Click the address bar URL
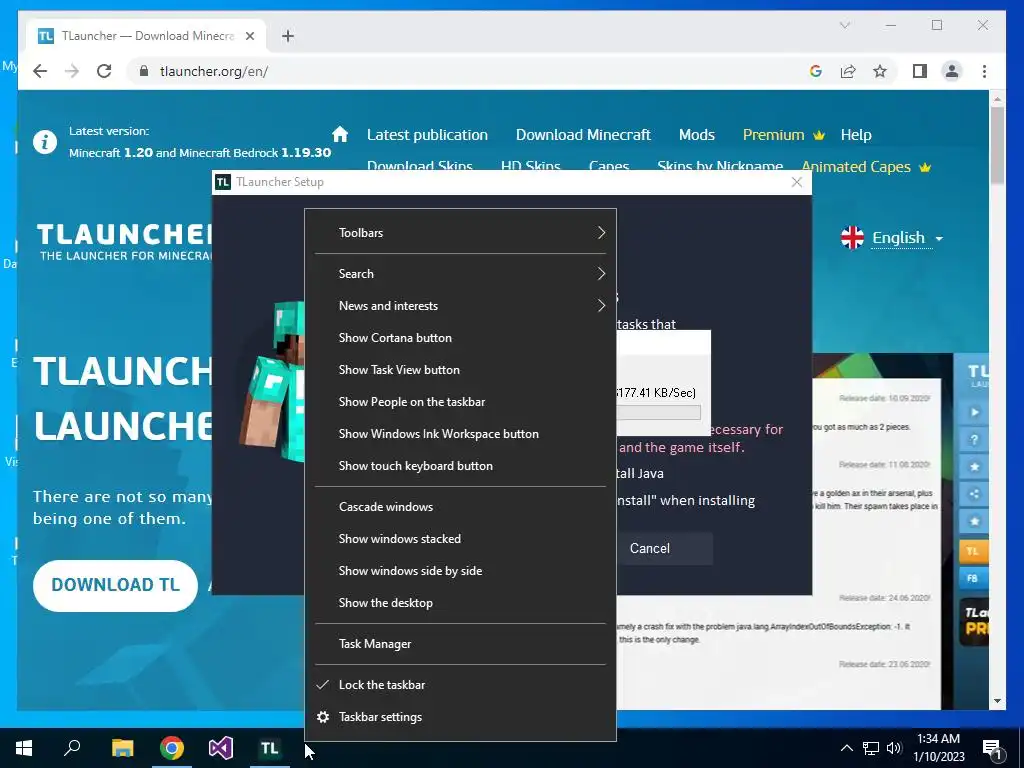 (x=214, y=71)
